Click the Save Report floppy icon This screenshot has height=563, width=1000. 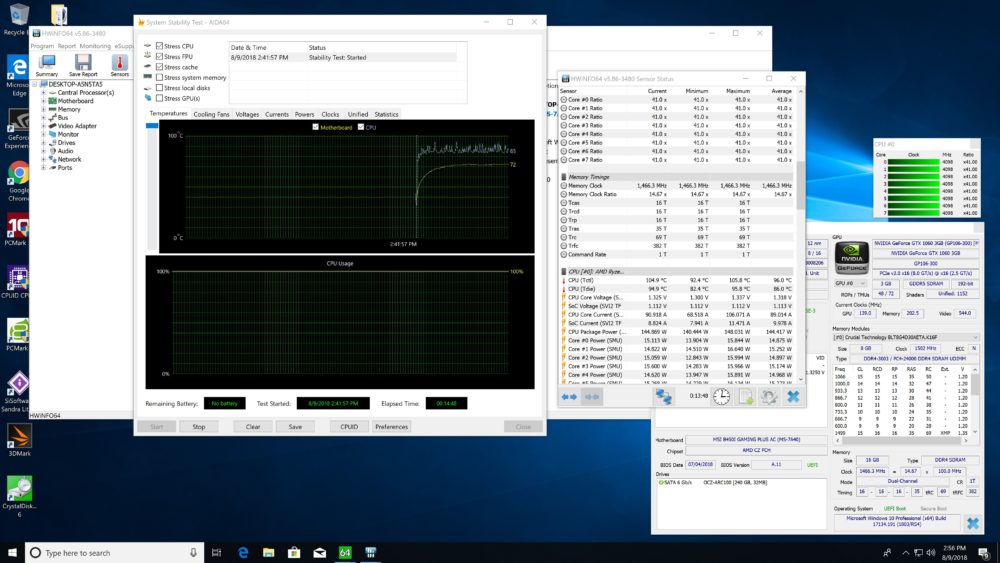[83, 66]
